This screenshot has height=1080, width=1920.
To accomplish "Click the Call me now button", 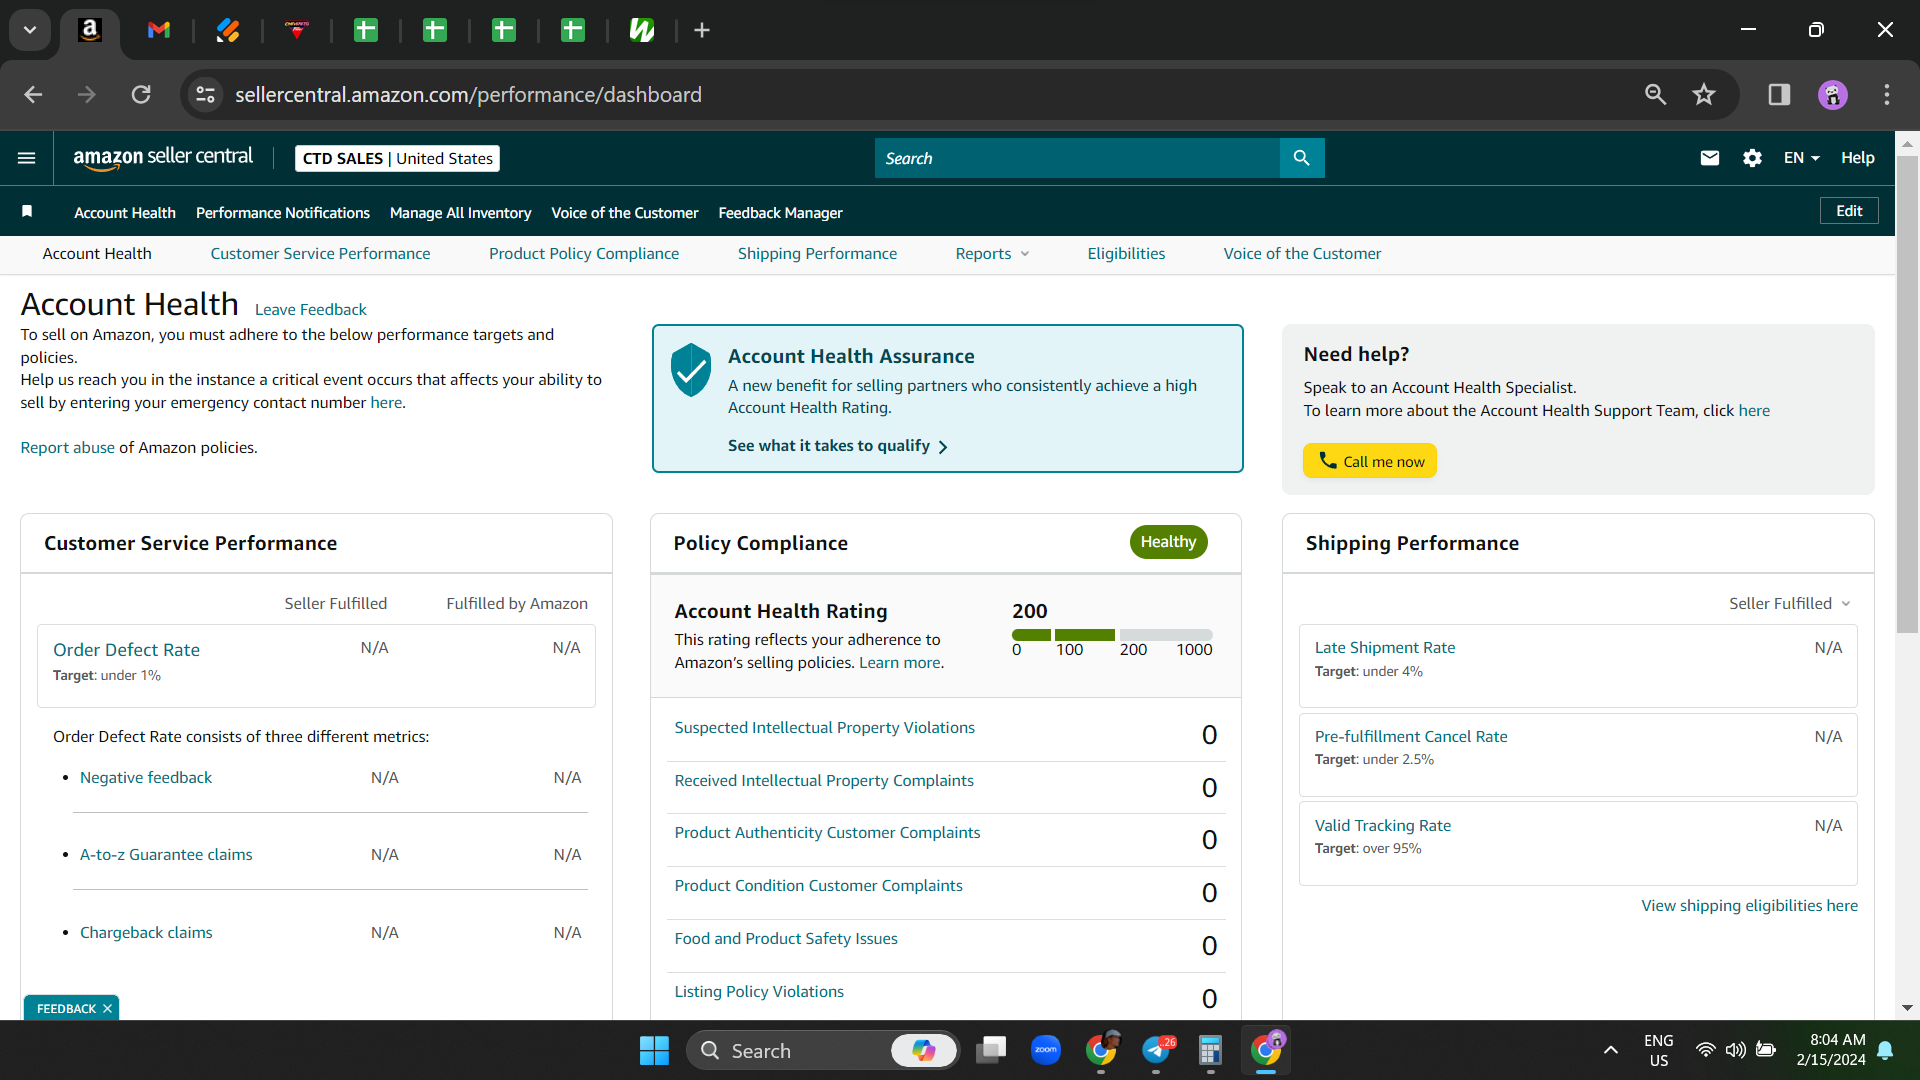I will click(x=1370, y=461).
